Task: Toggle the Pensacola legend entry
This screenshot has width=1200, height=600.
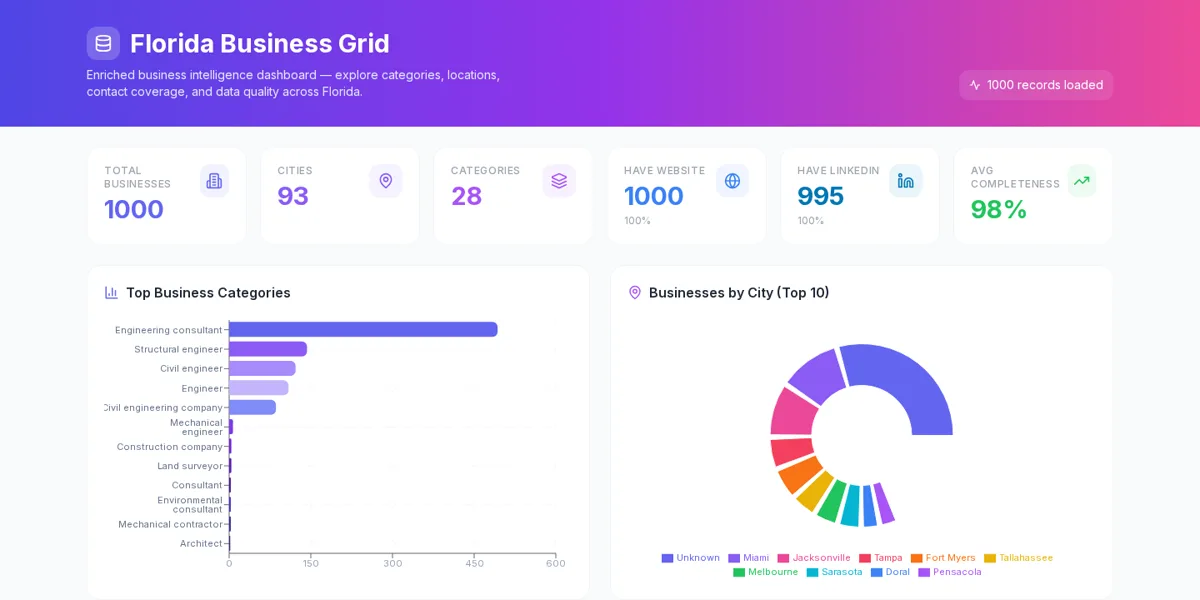Action: point(950,572)
